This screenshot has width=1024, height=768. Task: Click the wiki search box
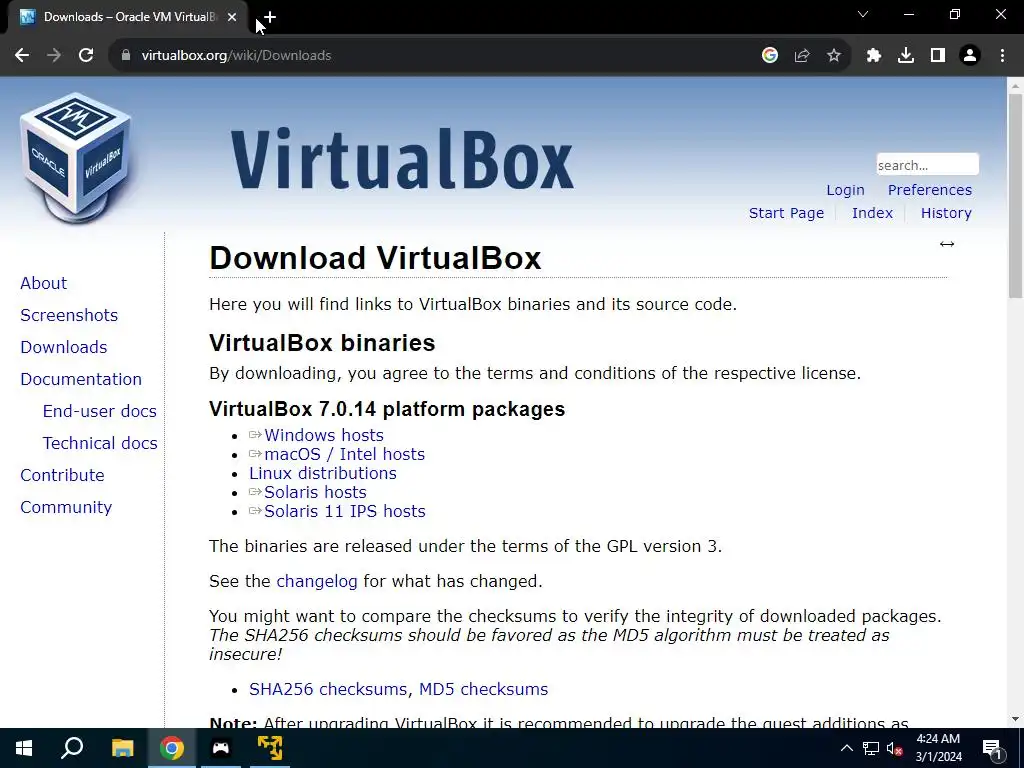pyautogui.click(x=927, y=165)
